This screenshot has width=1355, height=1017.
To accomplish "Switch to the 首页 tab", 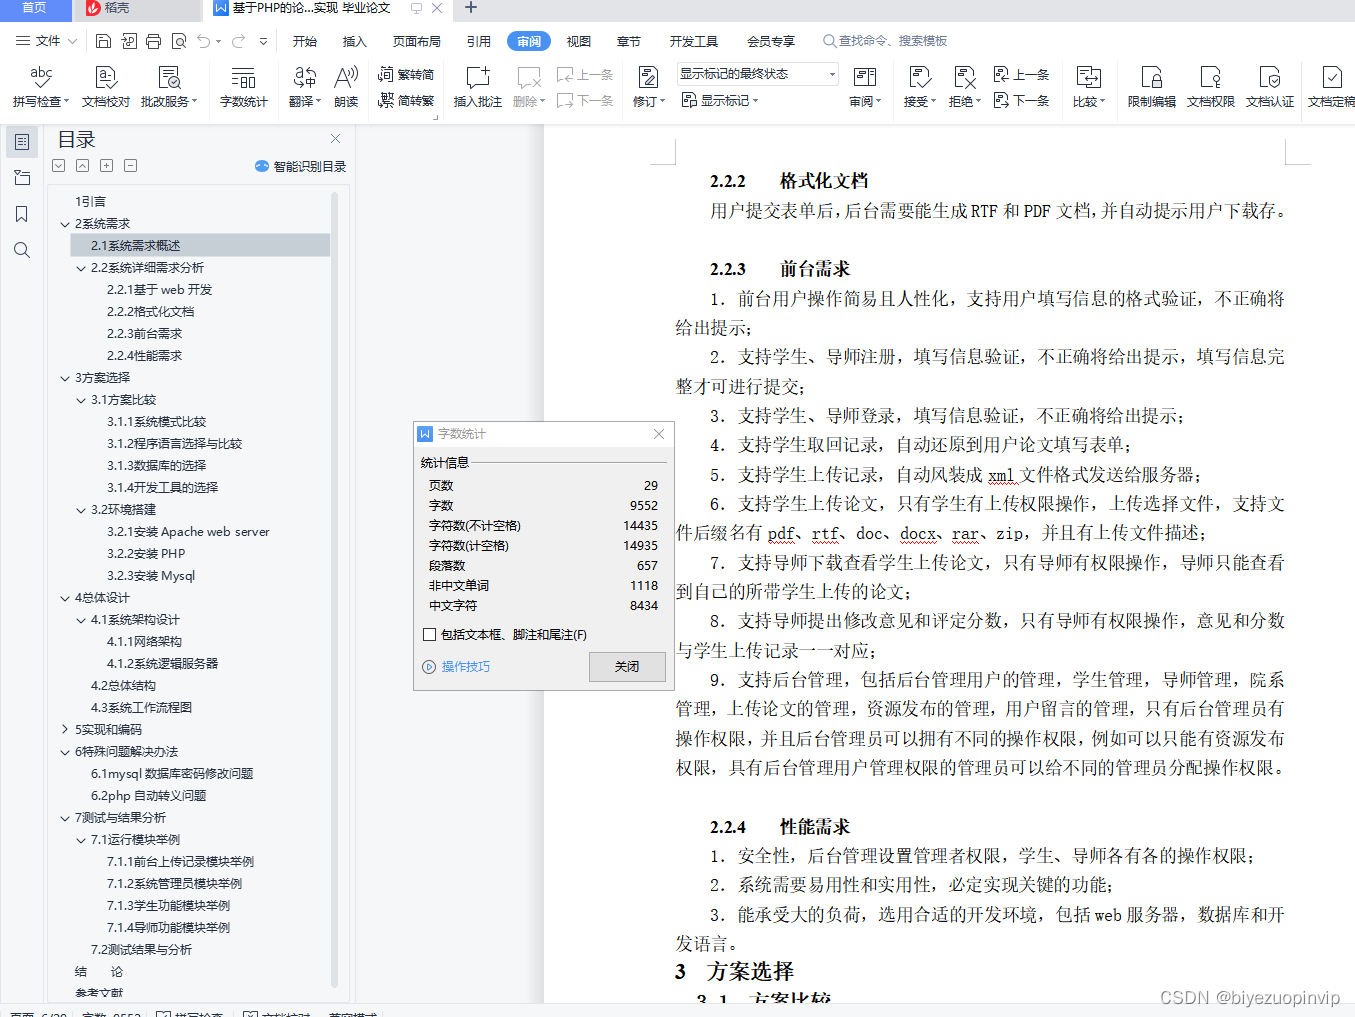I will (x=35, y=8).
